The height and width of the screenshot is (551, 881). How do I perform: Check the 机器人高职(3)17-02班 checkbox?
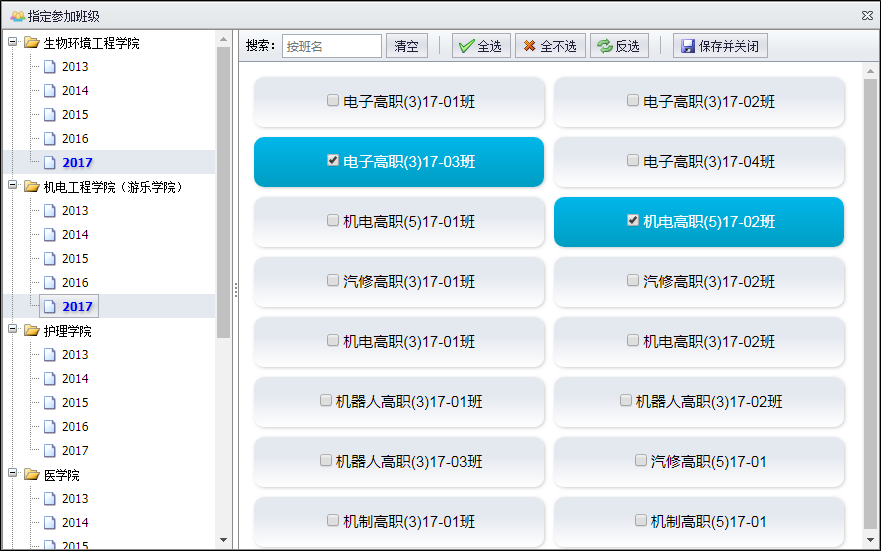tap(625, 400)
